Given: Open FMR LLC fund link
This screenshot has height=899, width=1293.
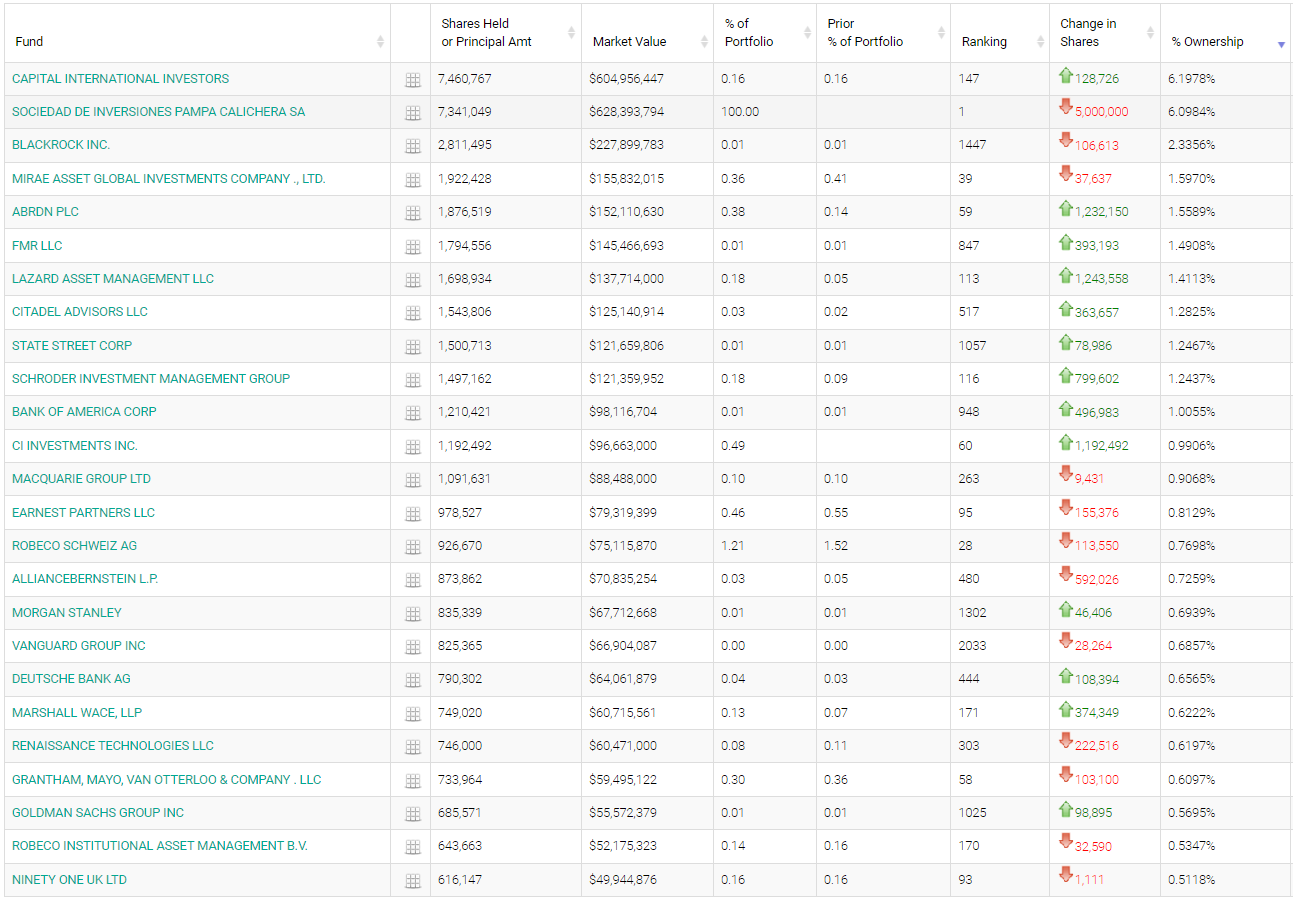Looking at the screenshot, I should 37,246.
